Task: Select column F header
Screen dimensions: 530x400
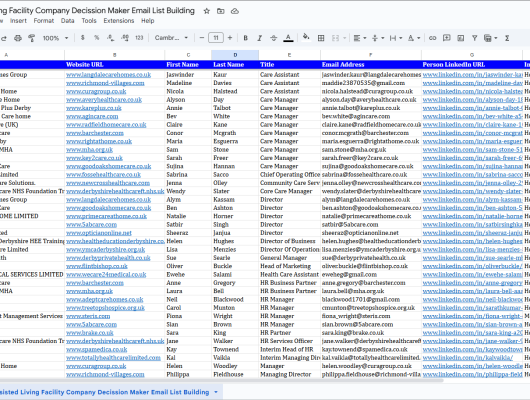Action: coord(371,55)
